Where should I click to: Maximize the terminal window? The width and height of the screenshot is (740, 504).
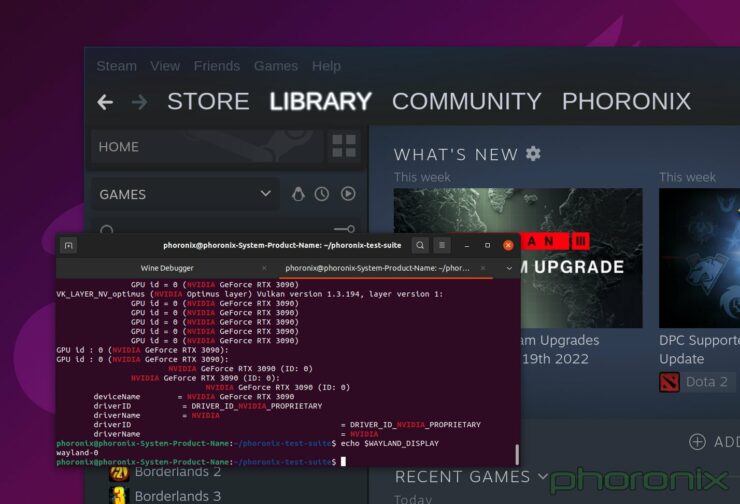point(488,245)
